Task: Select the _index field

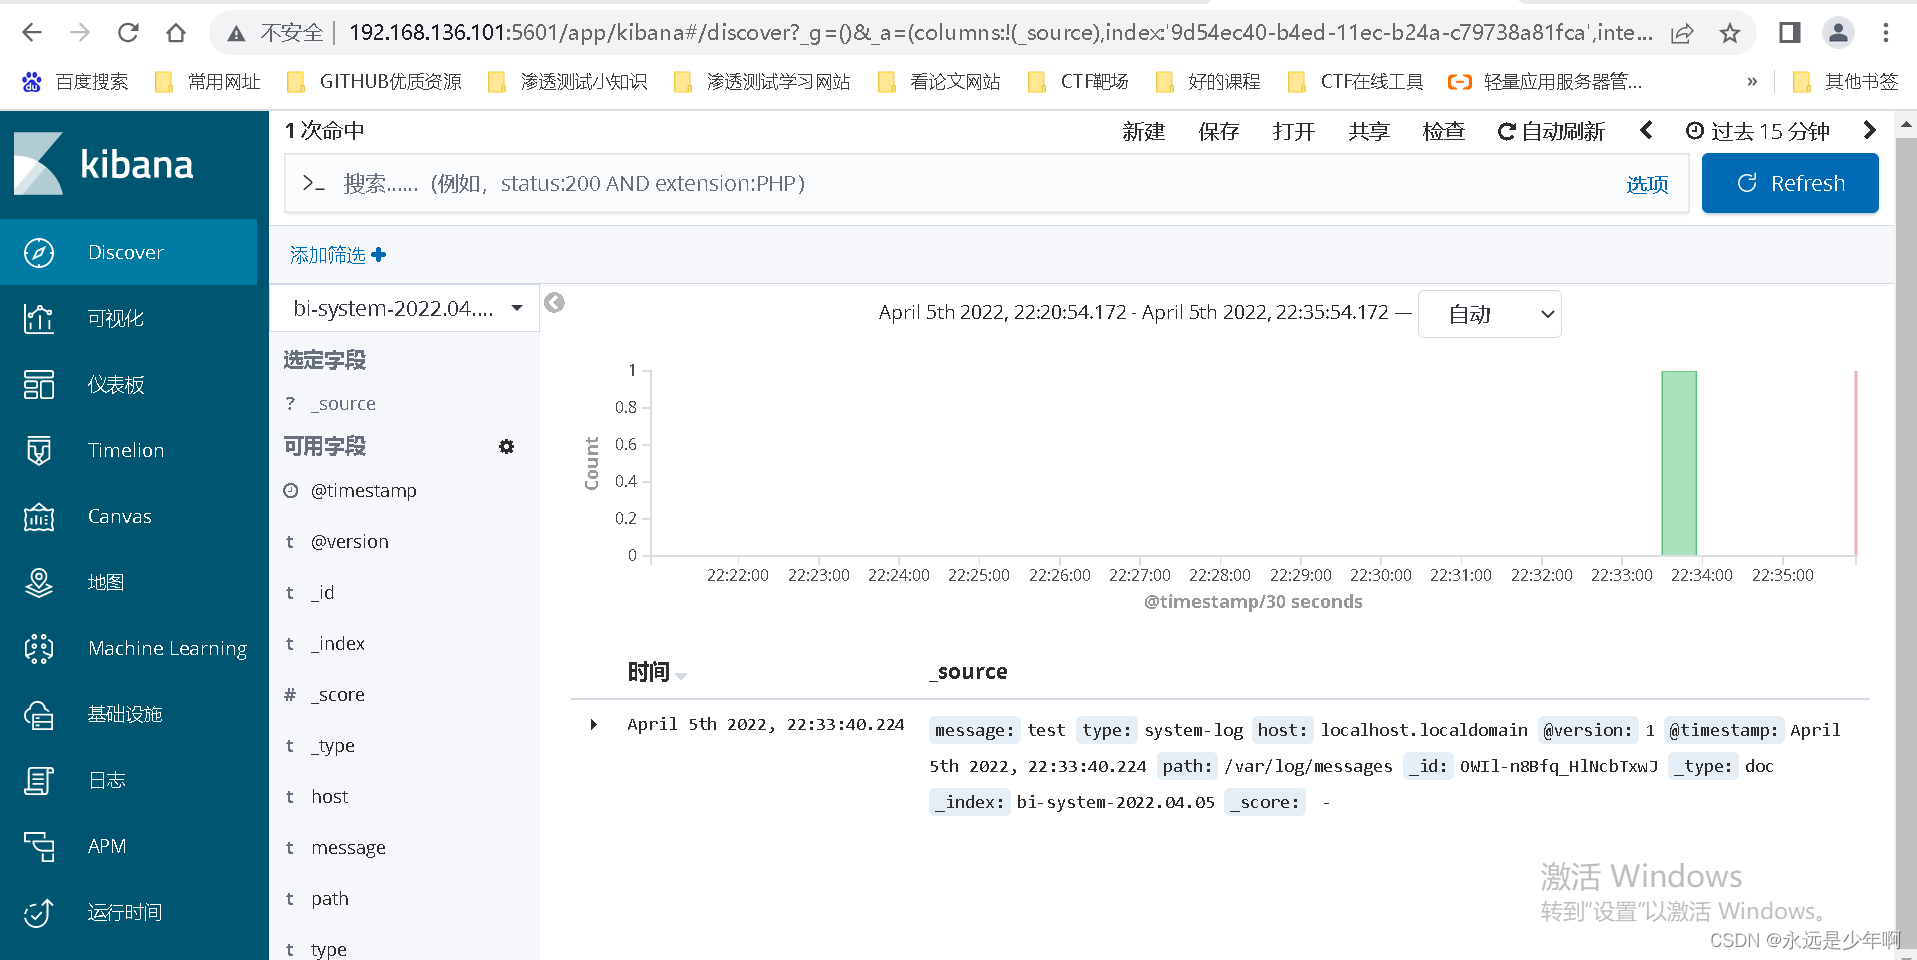Action: click(x=337, y=643)
